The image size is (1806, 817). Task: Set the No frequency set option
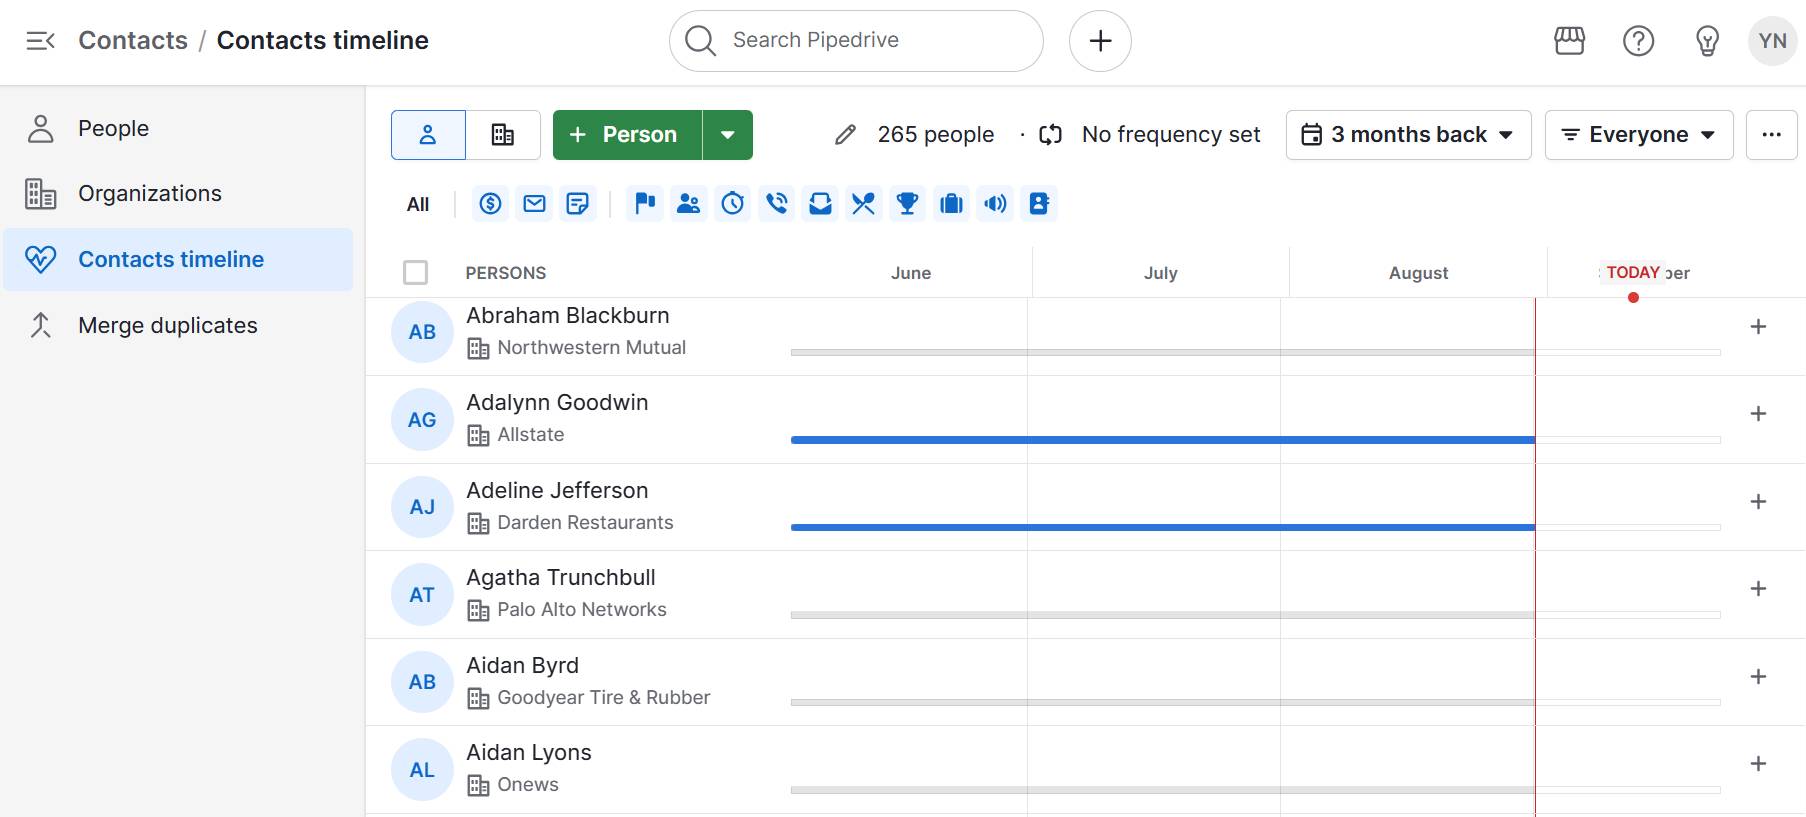pos(1150,135)
